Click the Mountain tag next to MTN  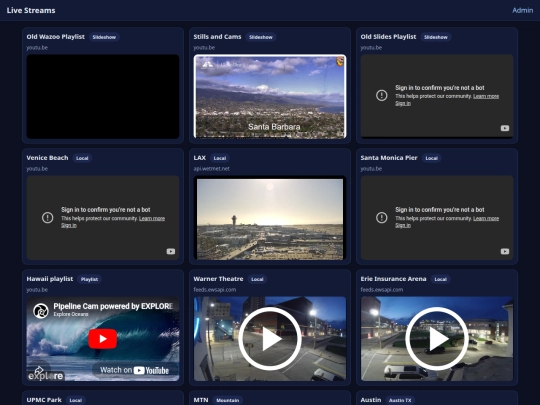pos(228,400)
